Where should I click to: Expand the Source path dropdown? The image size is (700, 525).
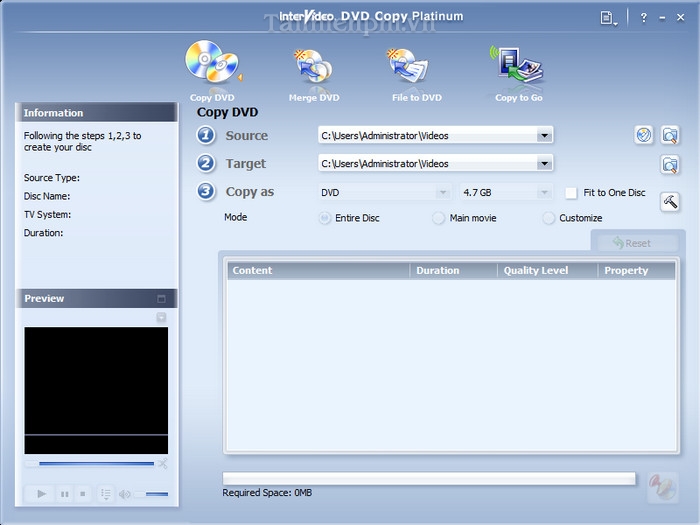(544, 136)
